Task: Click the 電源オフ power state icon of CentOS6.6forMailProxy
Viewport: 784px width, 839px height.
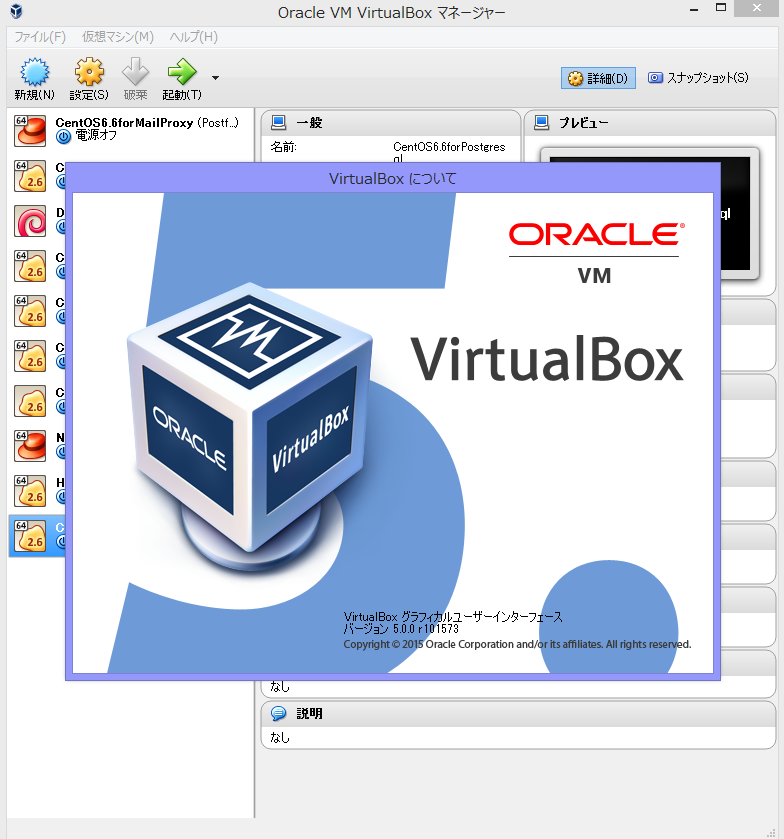Action: pos(63,136)
